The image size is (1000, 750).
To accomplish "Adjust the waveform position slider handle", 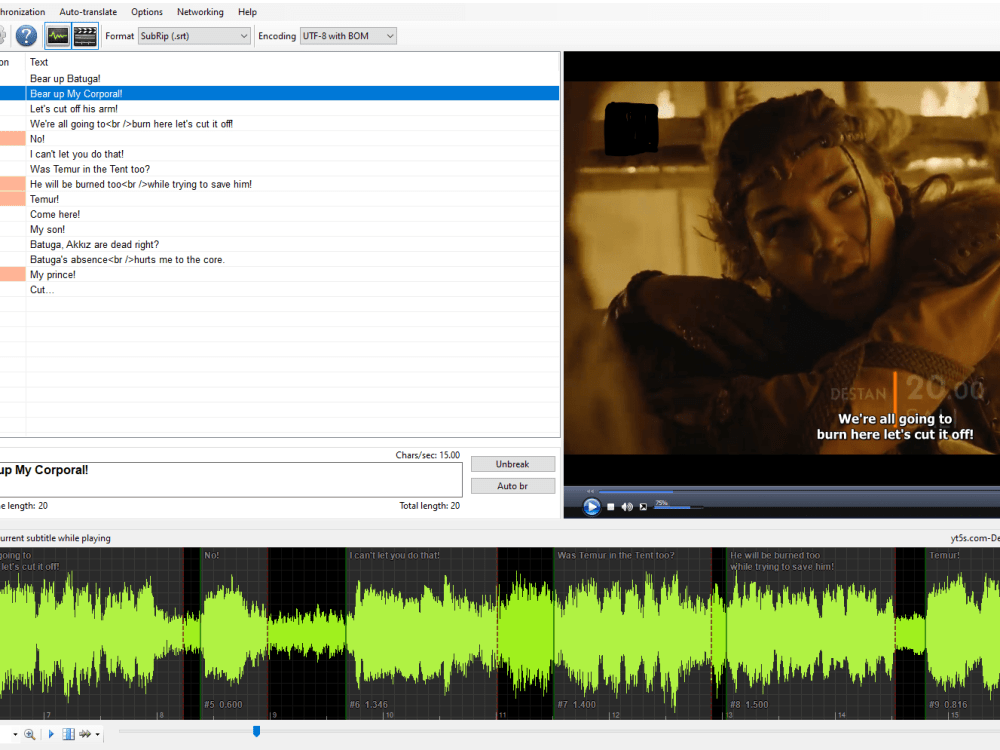I will click(x=256, y=731).
